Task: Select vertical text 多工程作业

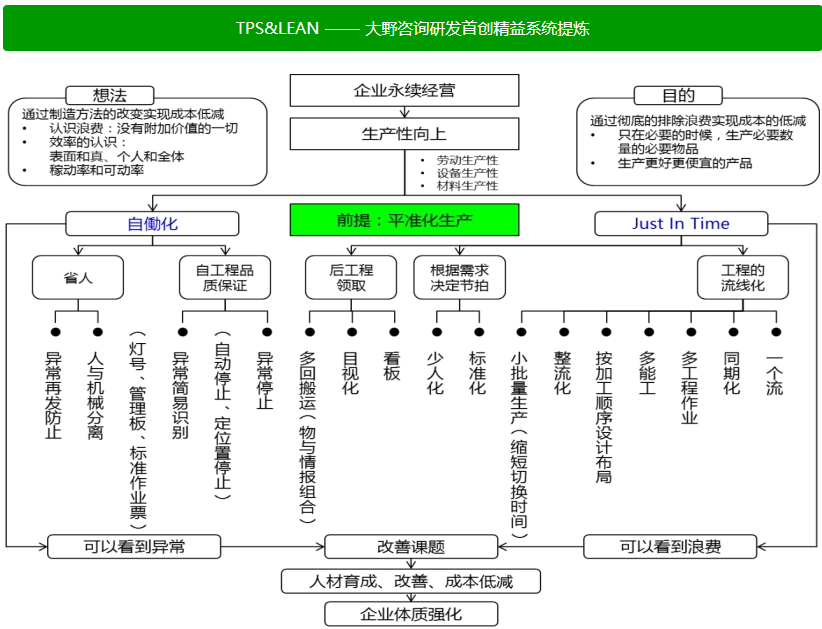Action: (x=689, y=387)
